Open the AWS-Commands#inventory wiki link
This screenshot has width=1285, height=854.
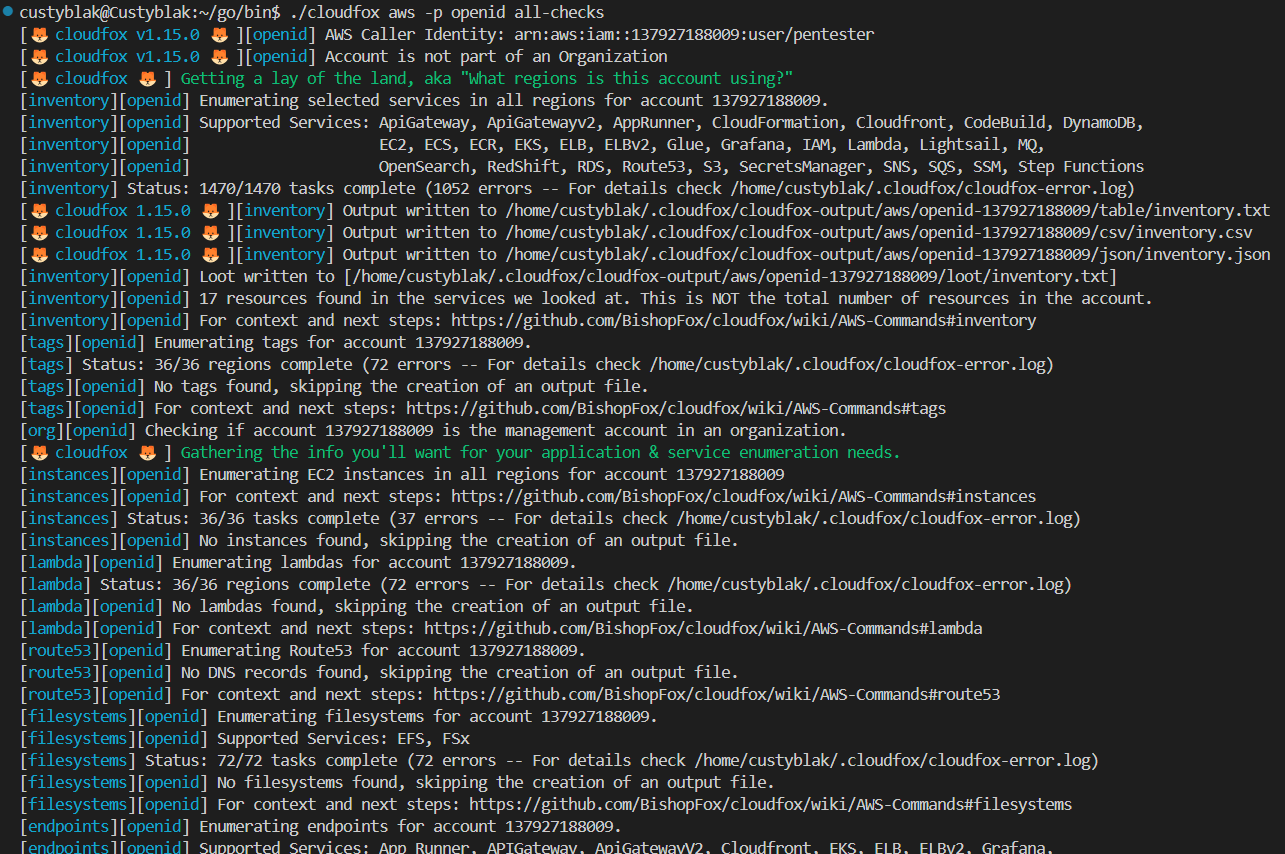pyautogui.click(x=743, y=320)
